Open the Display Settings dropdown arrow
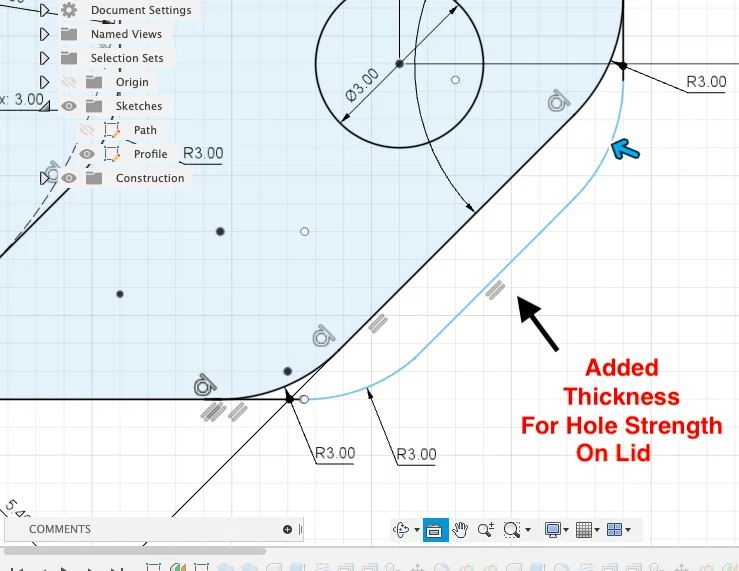The image size is (739, 571). tap(566, 530)
